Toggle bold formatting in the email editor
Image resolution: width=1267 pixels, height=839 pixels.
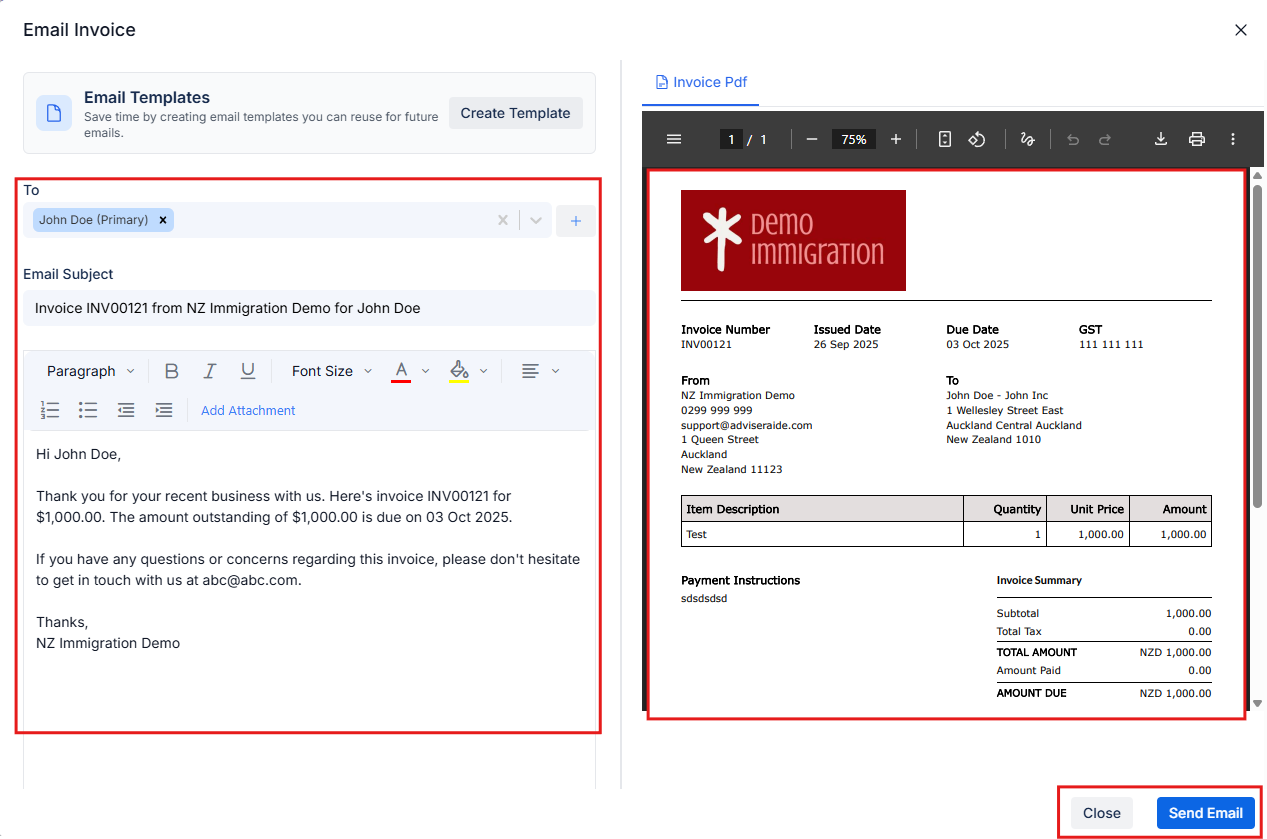pos(171,370)
